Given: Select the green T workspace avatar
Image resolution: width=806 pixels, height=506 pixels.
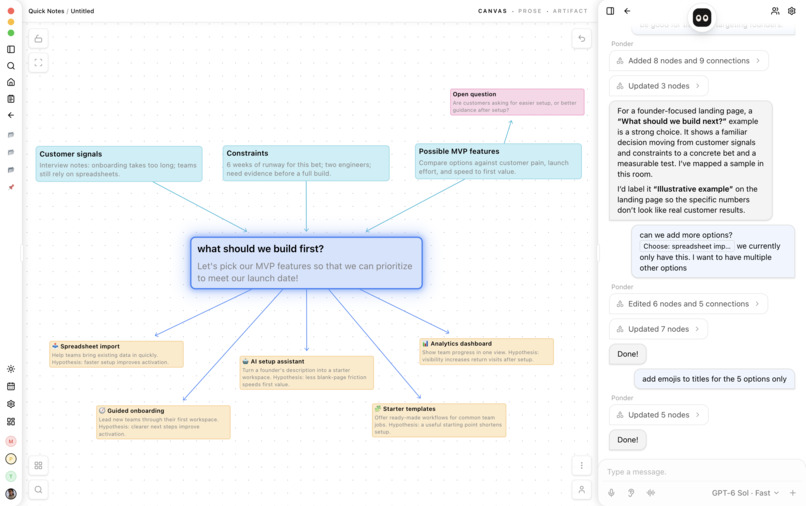Looking at the screenshot, I should (11, 476).
